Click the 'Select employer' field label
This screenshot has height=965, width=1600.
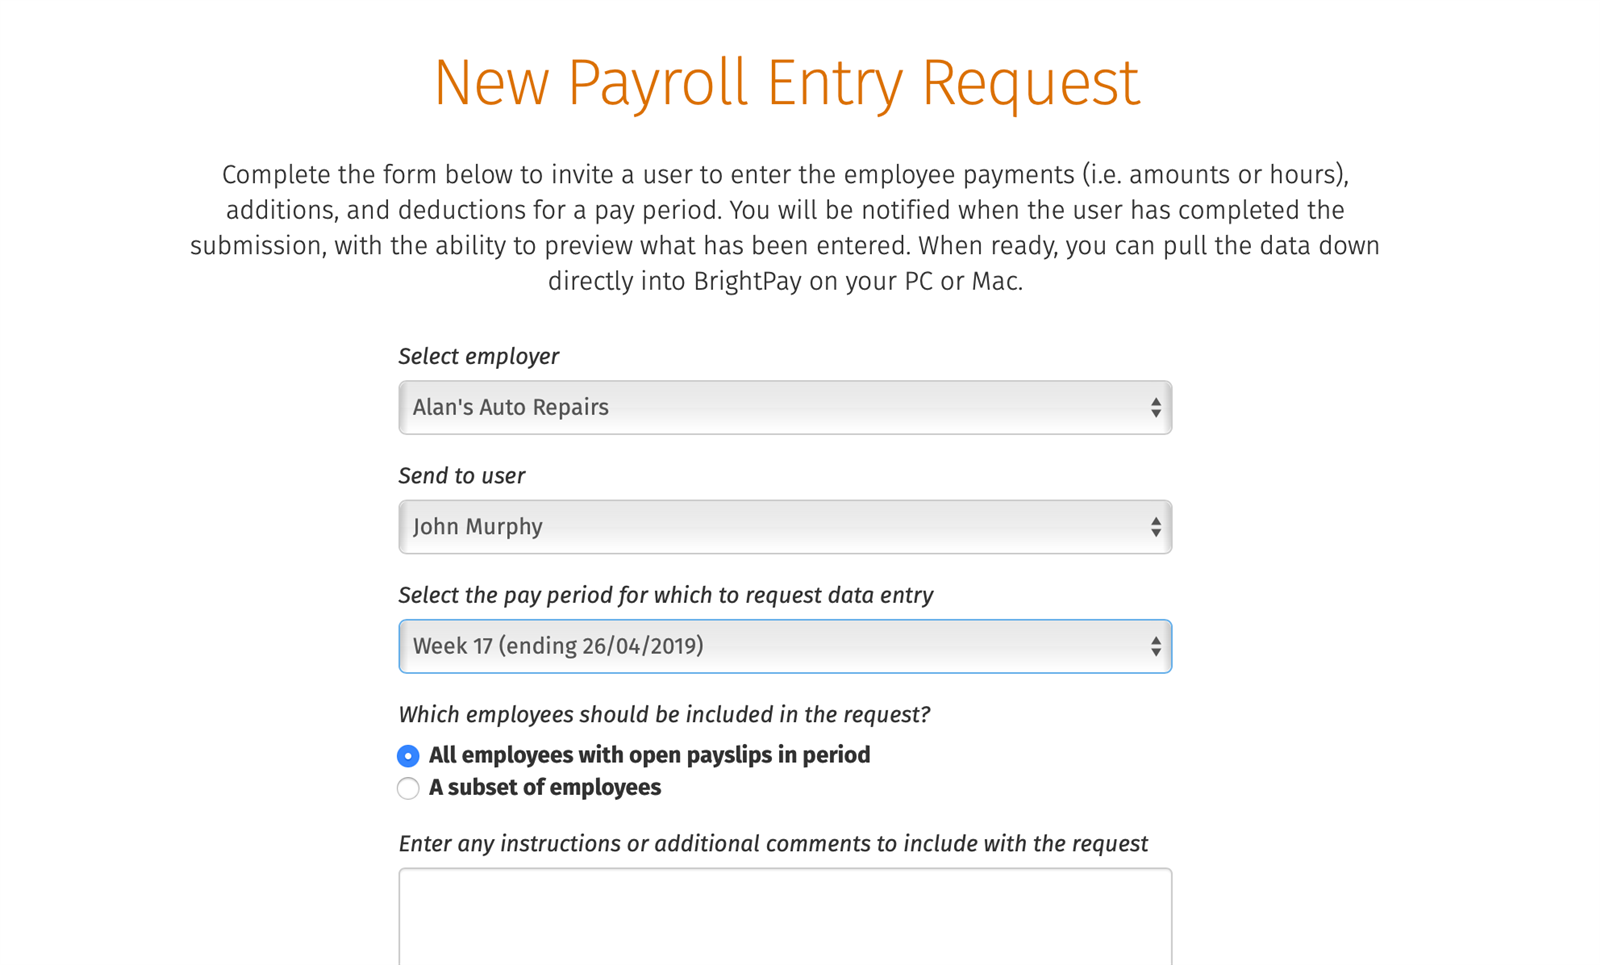coord(479,356)
